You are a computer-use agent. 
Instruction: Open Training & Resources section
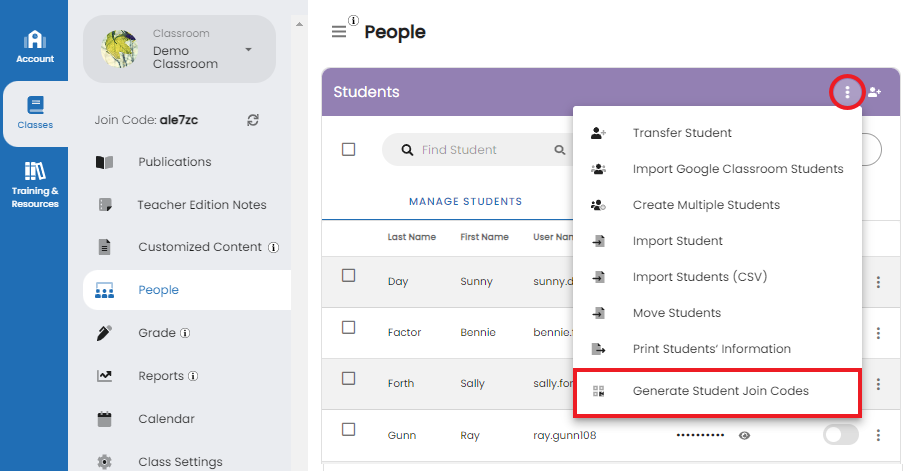(35, 185)
